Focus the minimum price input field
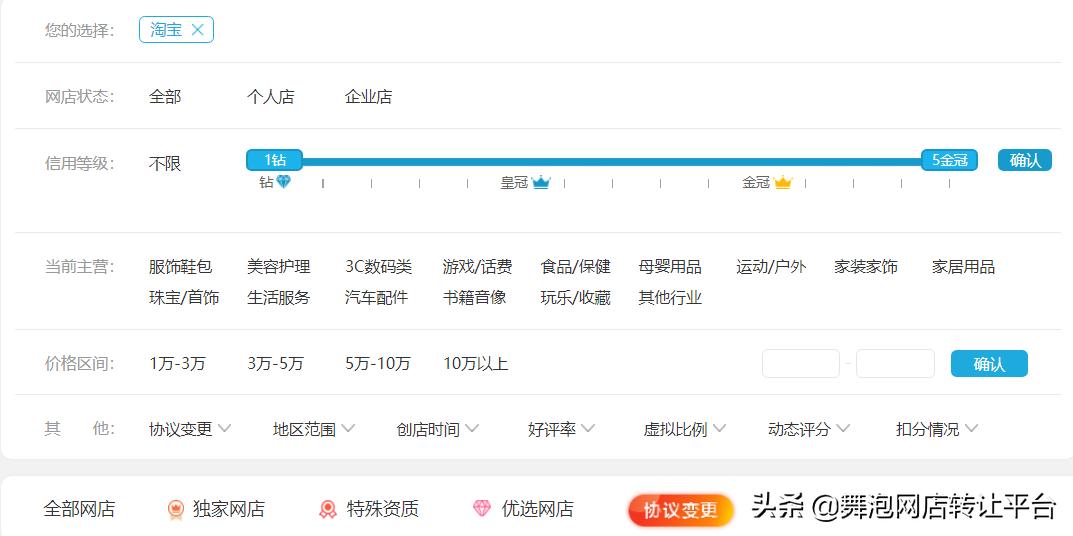 [801, 363]
